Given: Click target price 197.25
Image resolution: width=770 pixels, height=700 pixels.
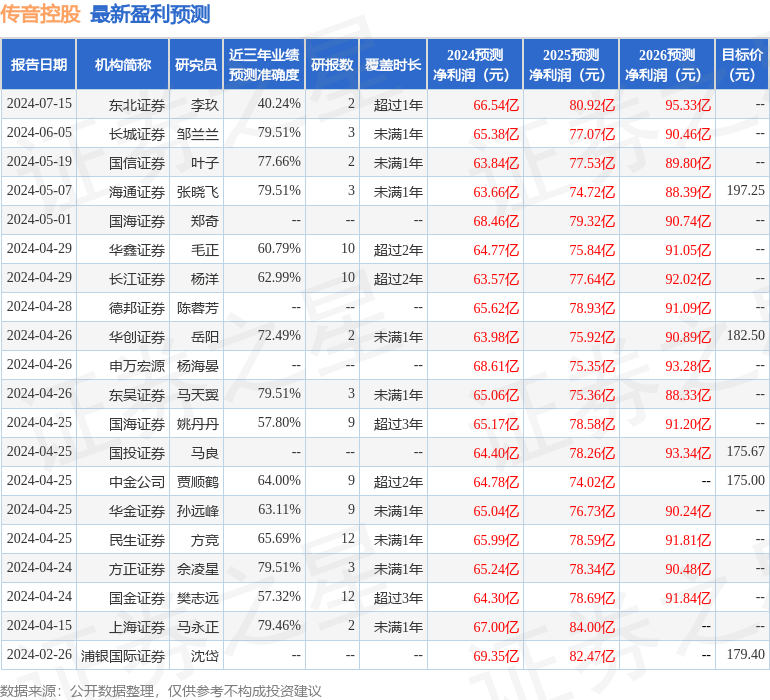Looking at the screenshot, I should click(745, 191).
